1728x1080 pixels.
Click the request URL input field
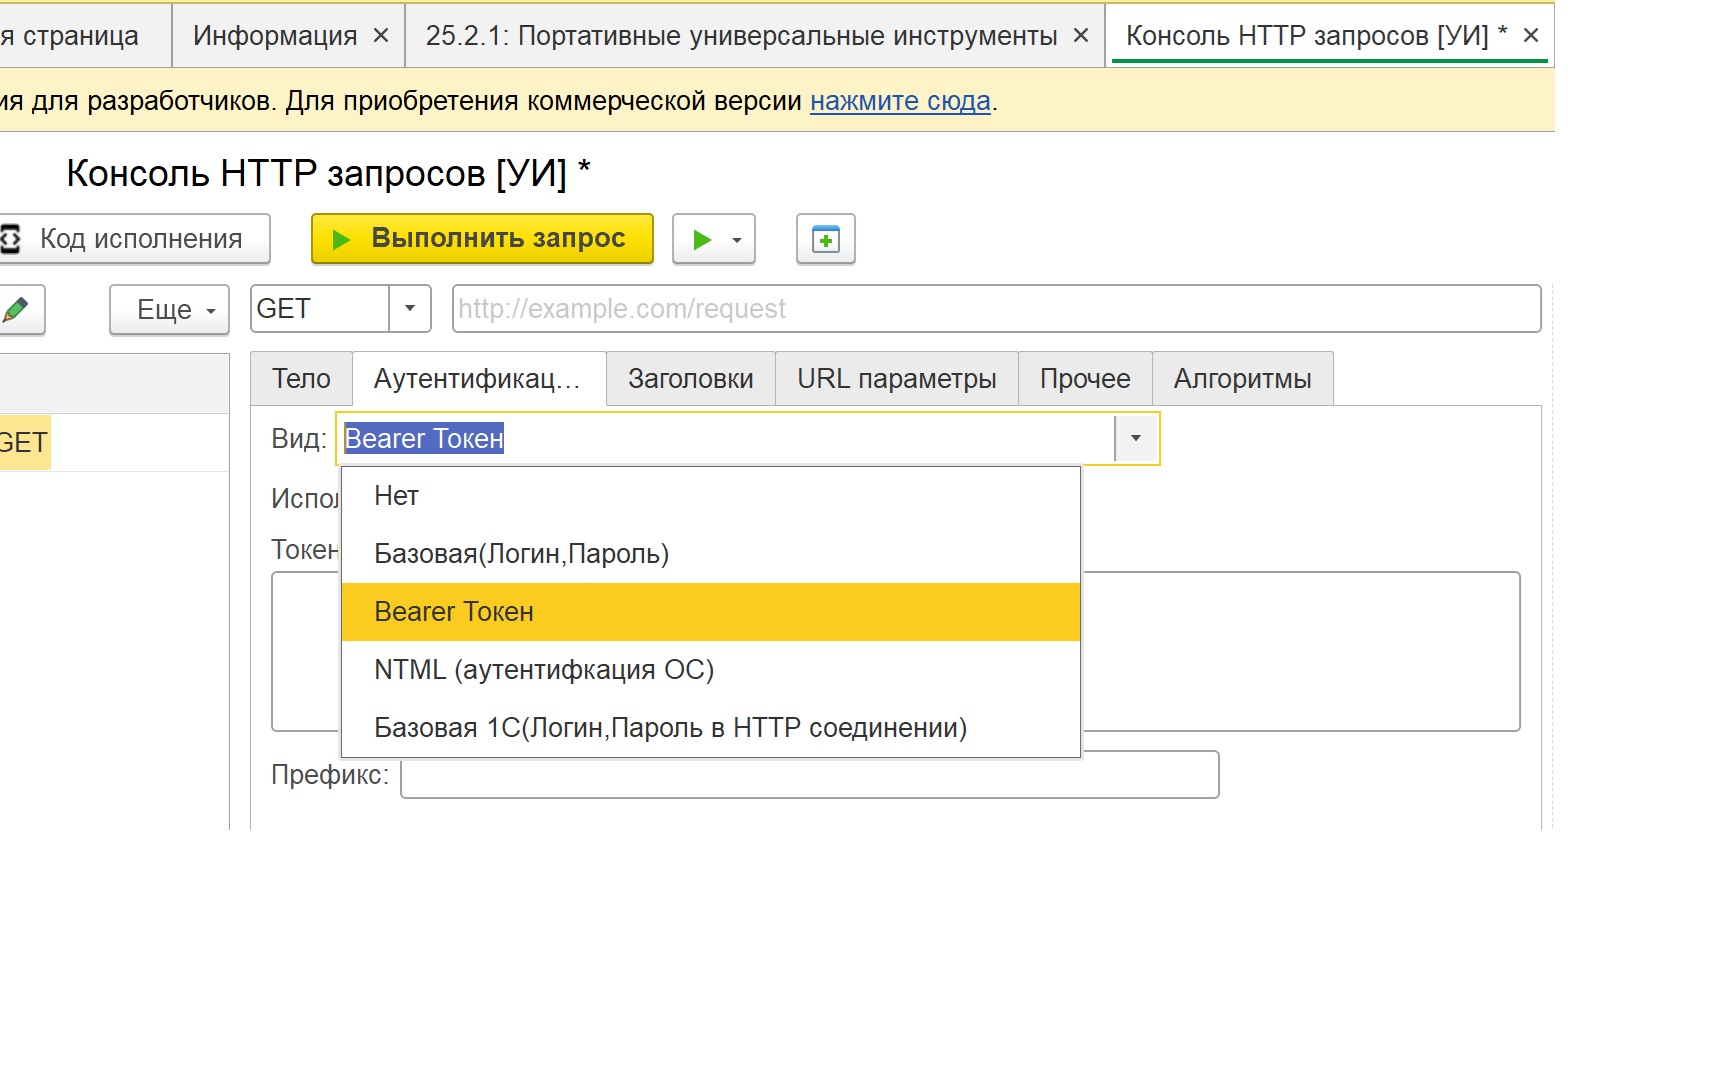coord(995,309)
